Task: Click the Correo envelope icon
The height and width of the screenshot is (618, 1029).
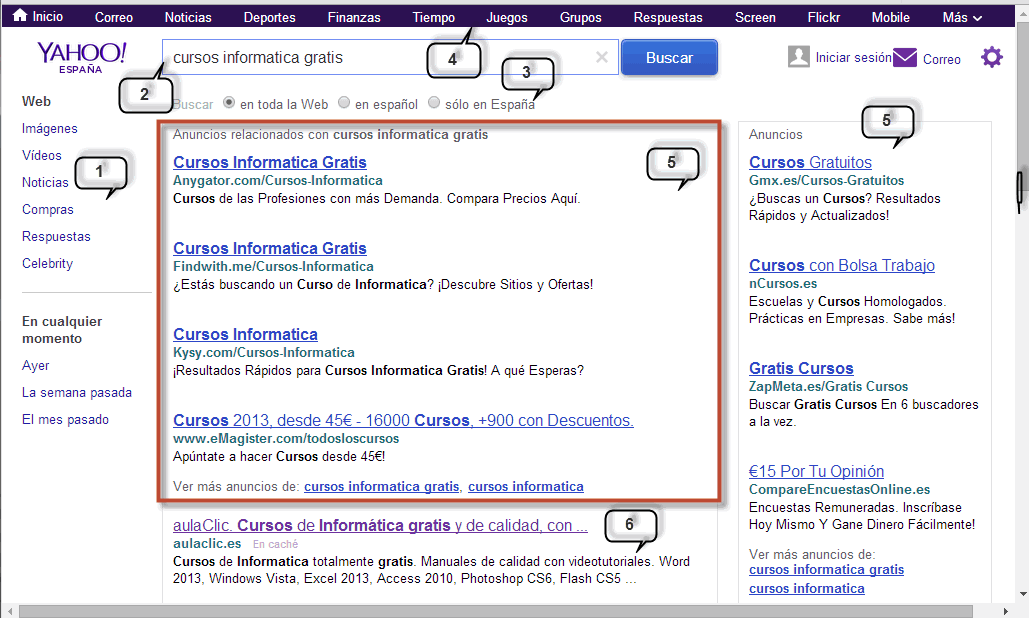Action: pyautogui.click(x=905, y=58)
